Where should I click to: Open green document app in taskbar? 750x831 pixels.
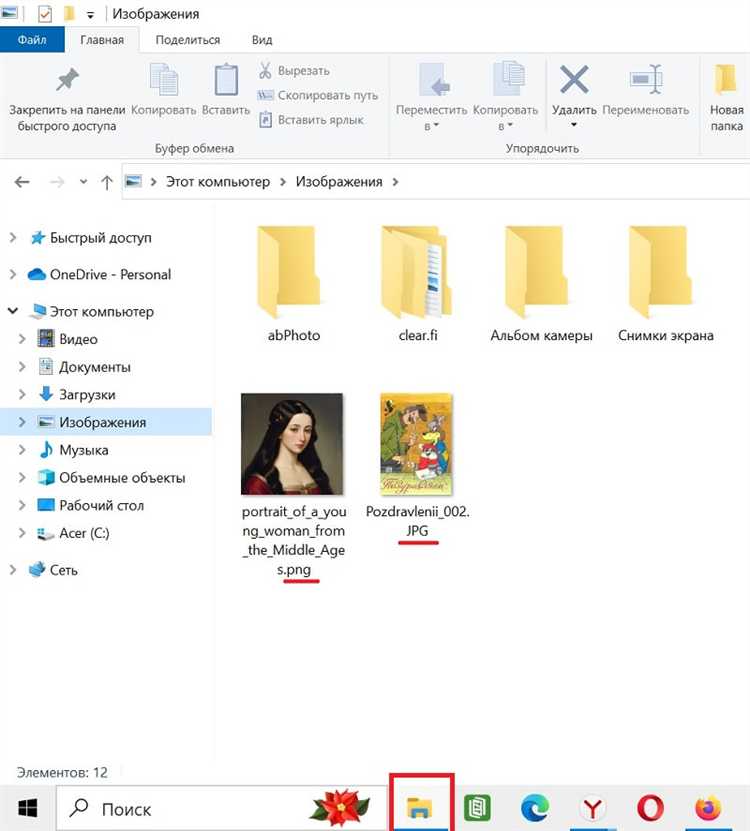click(x=478, y=808)
